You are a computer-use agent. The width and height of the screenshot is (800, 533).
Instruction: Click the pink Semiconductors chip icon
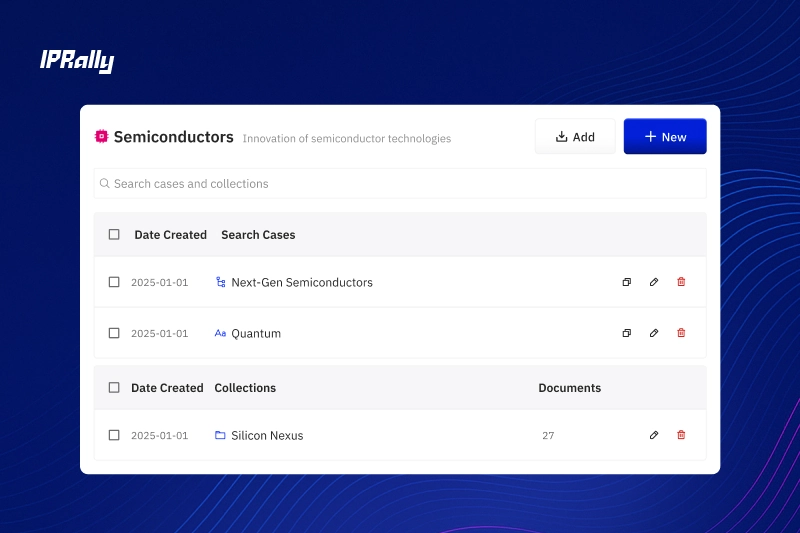pyautogui.click(x=102, y=136)
